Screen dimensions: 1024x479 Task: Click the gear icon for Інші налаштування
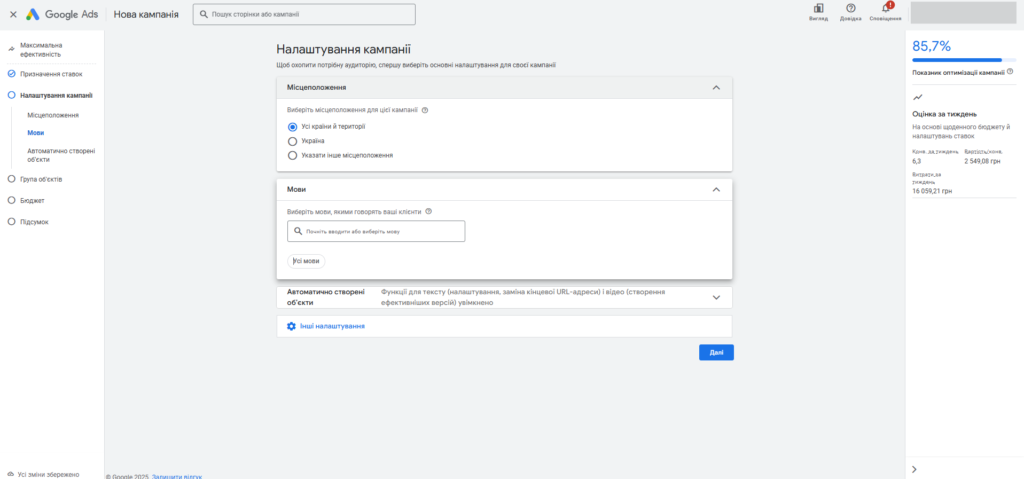(x=291, y=326)
